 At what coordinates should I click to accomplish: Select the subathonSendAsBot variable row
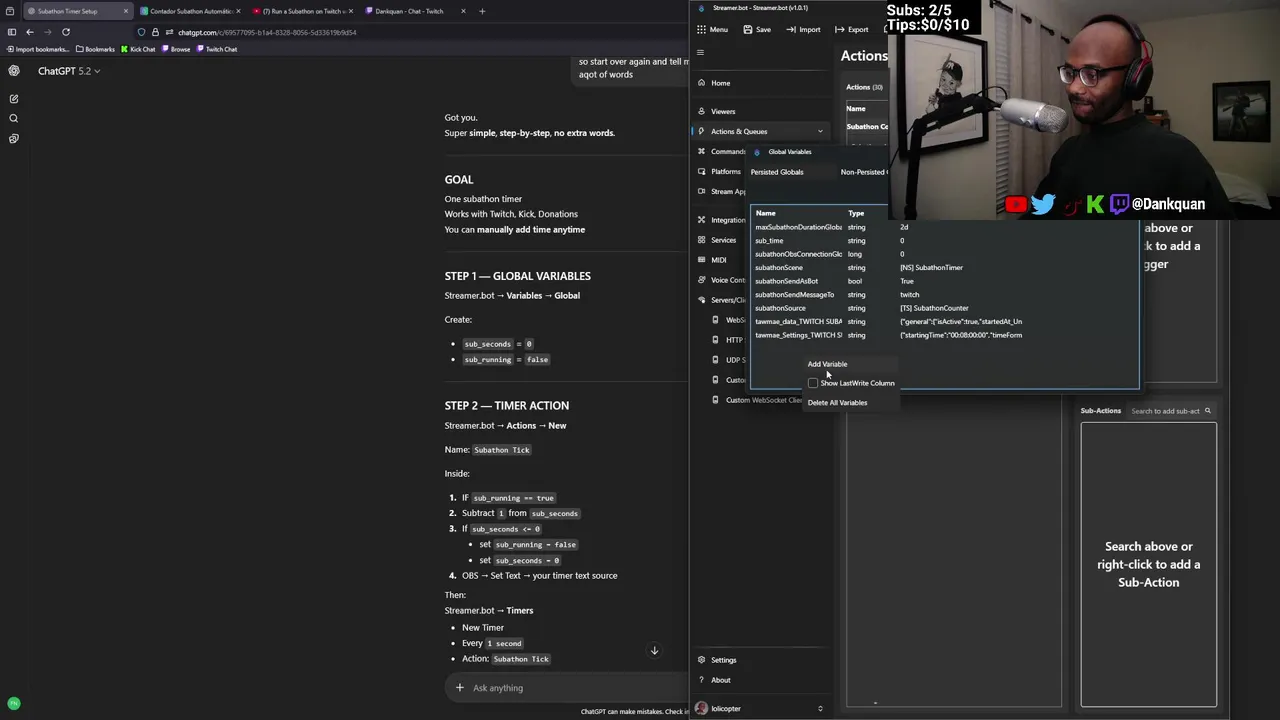coord(944,281)
